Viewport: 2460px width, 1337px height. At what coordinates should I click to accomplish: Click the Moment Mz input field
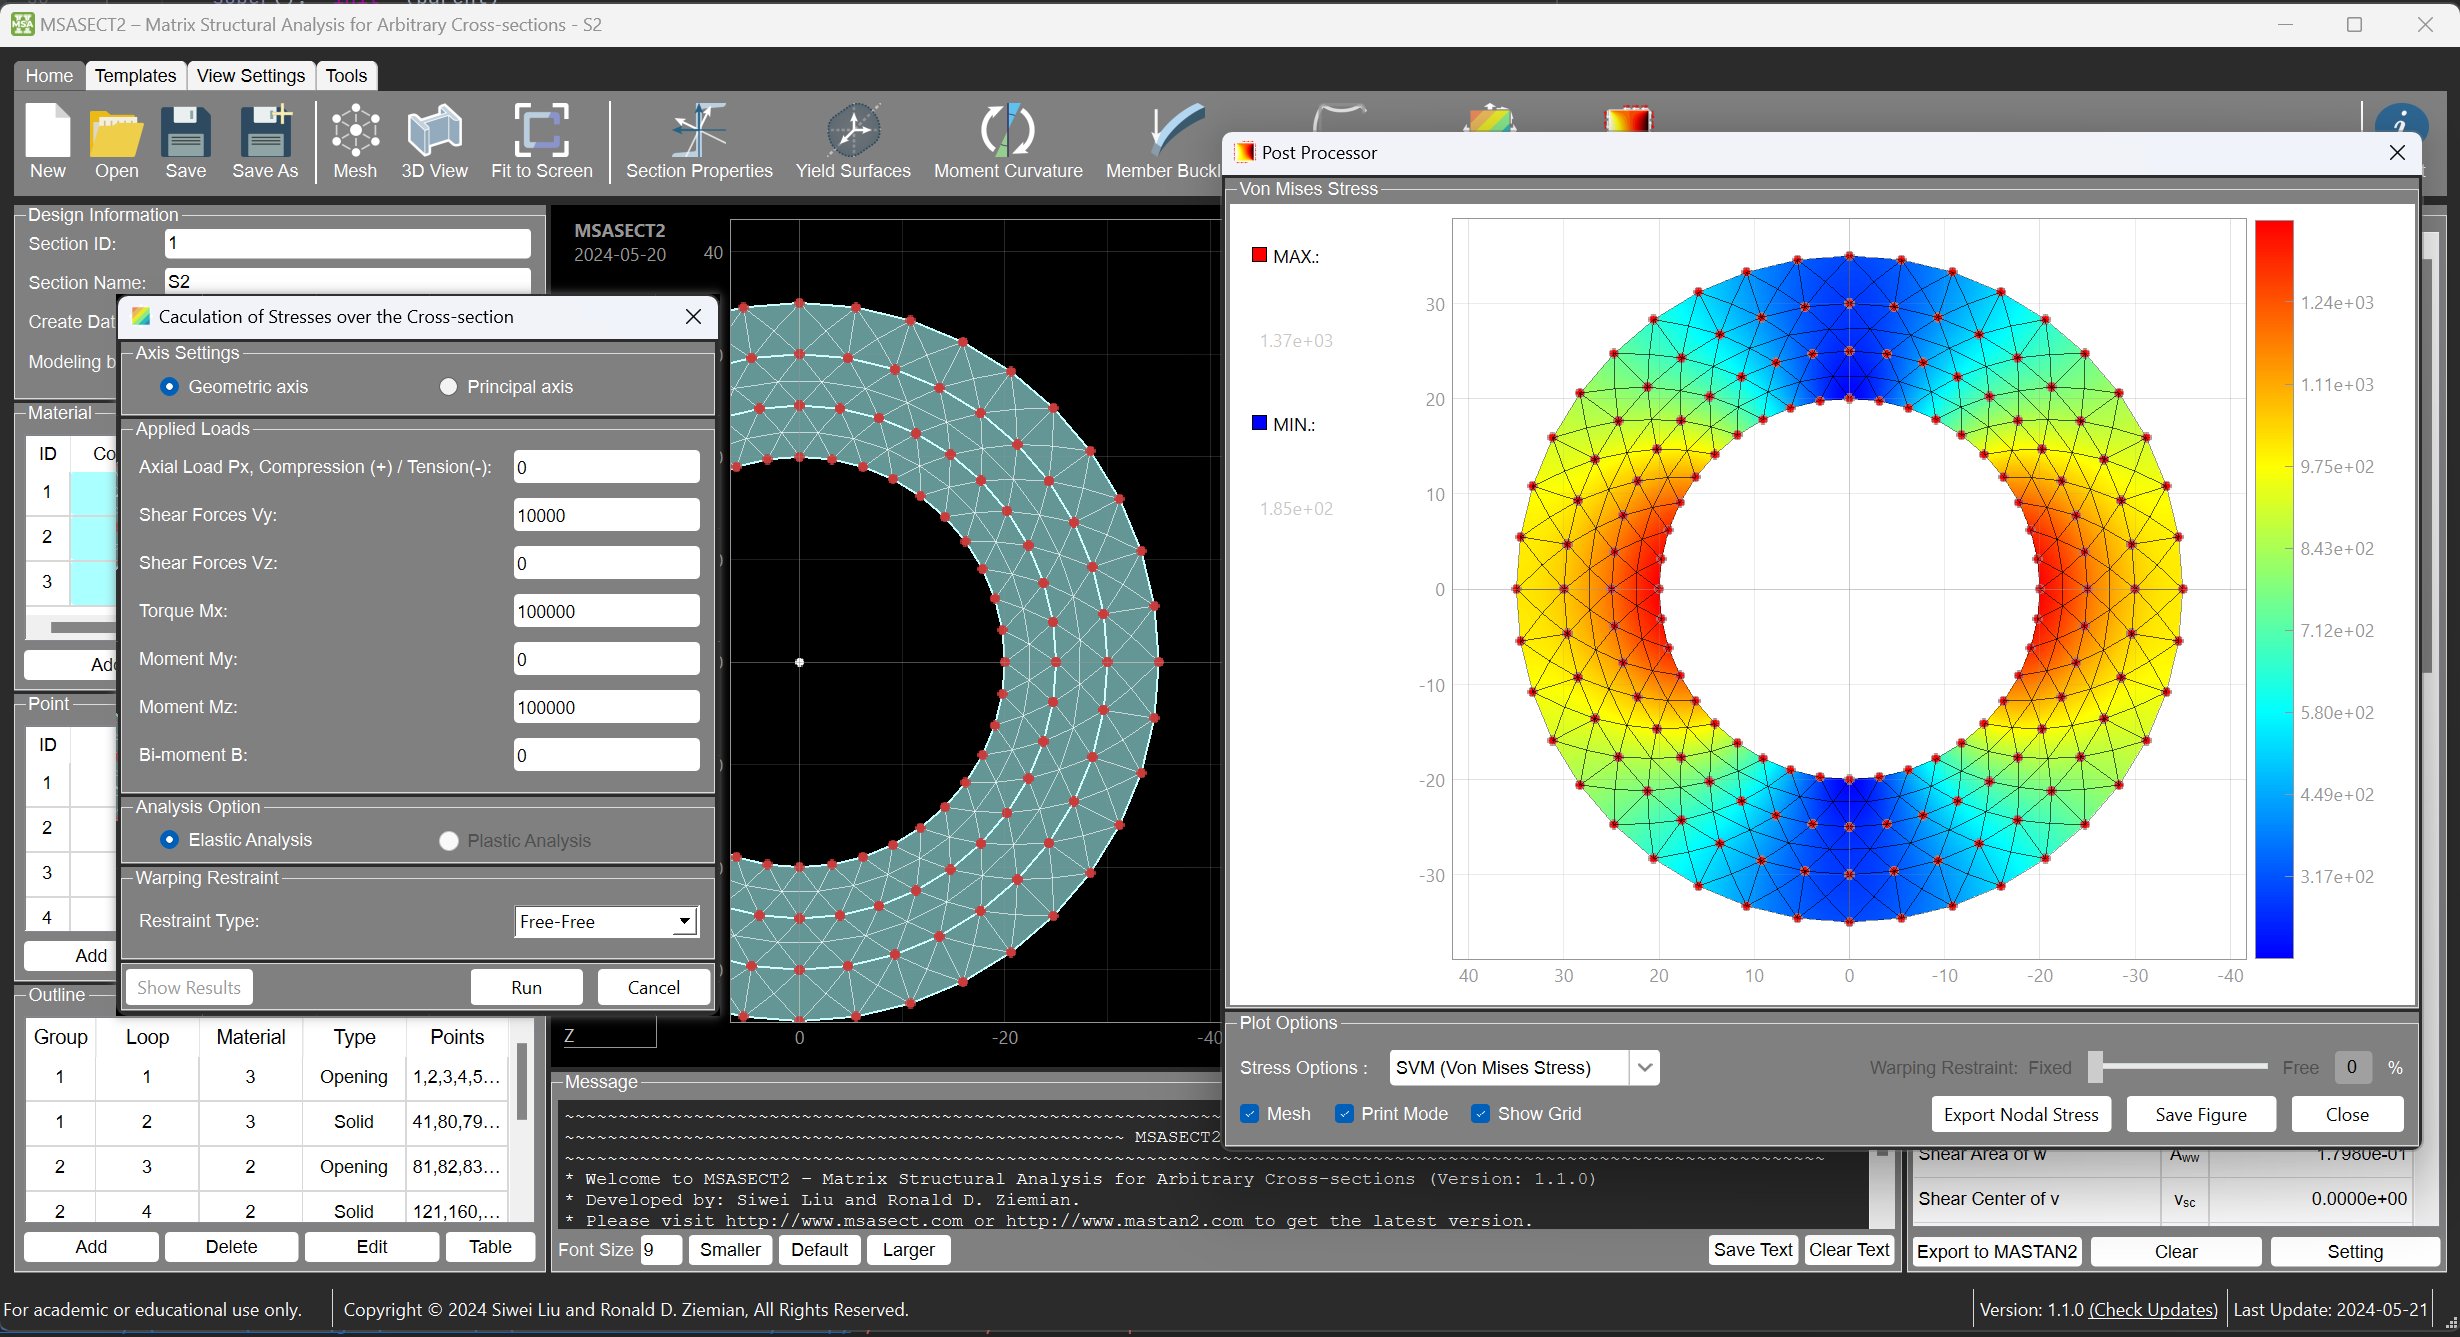606,707
